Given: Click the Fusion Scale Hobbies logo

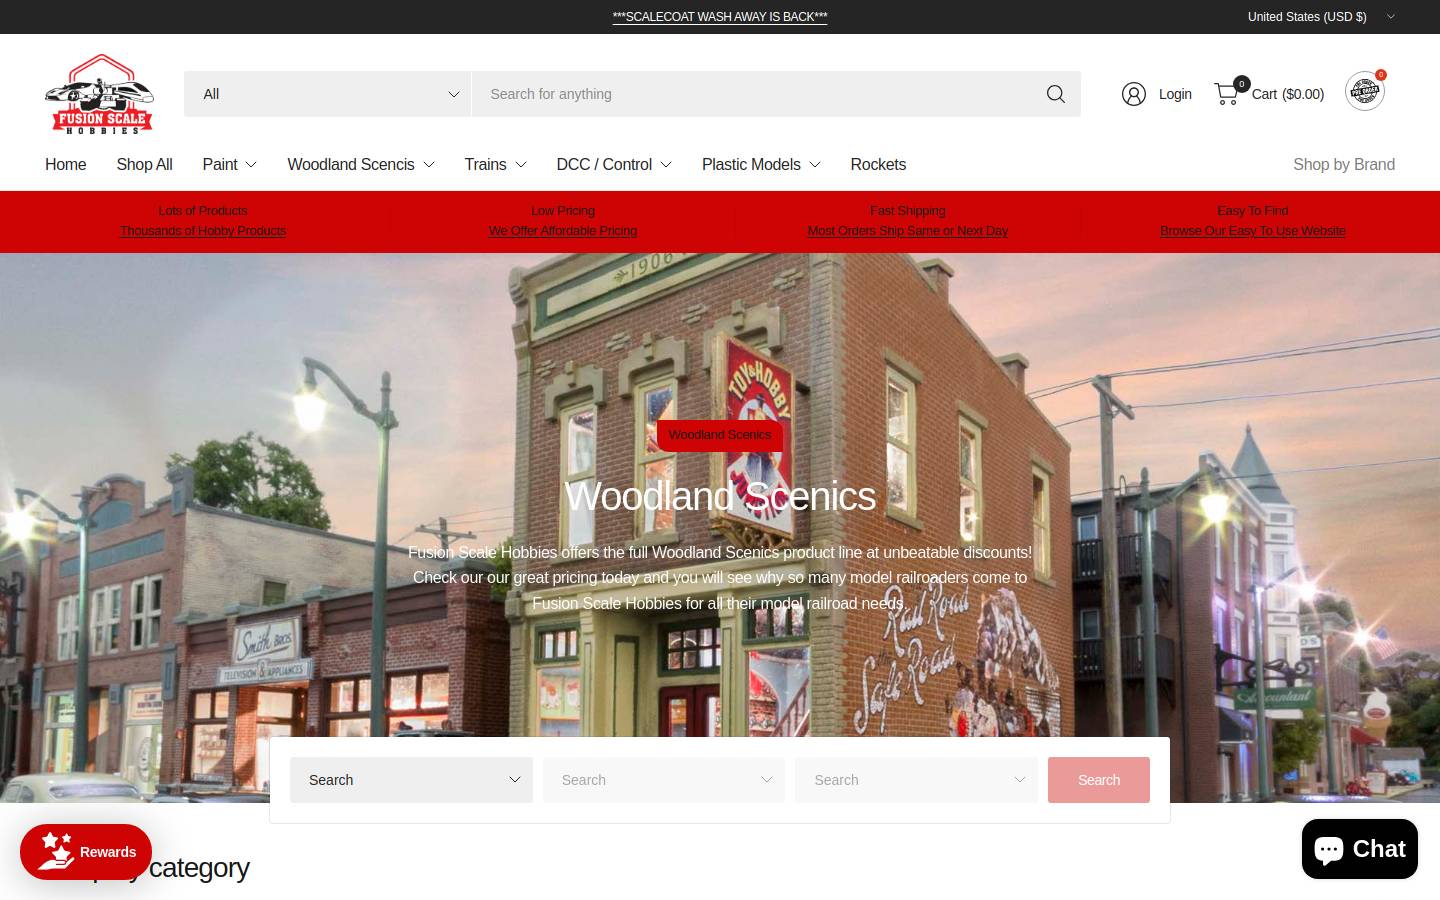Looking at the screenshot, I should (x=100, y=94).
